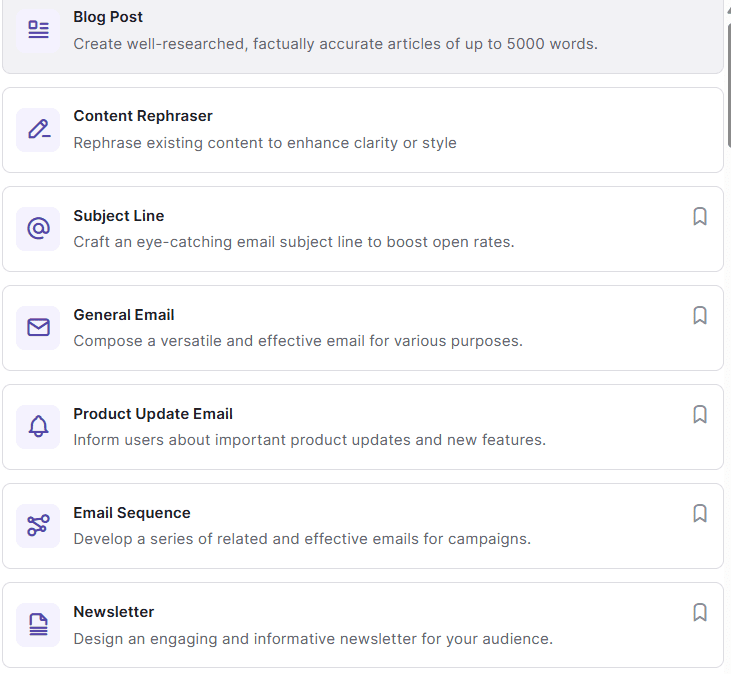Click the General Email description text
Image resolution: width=731 pixels, height=674 pixels.
(298, 341)
